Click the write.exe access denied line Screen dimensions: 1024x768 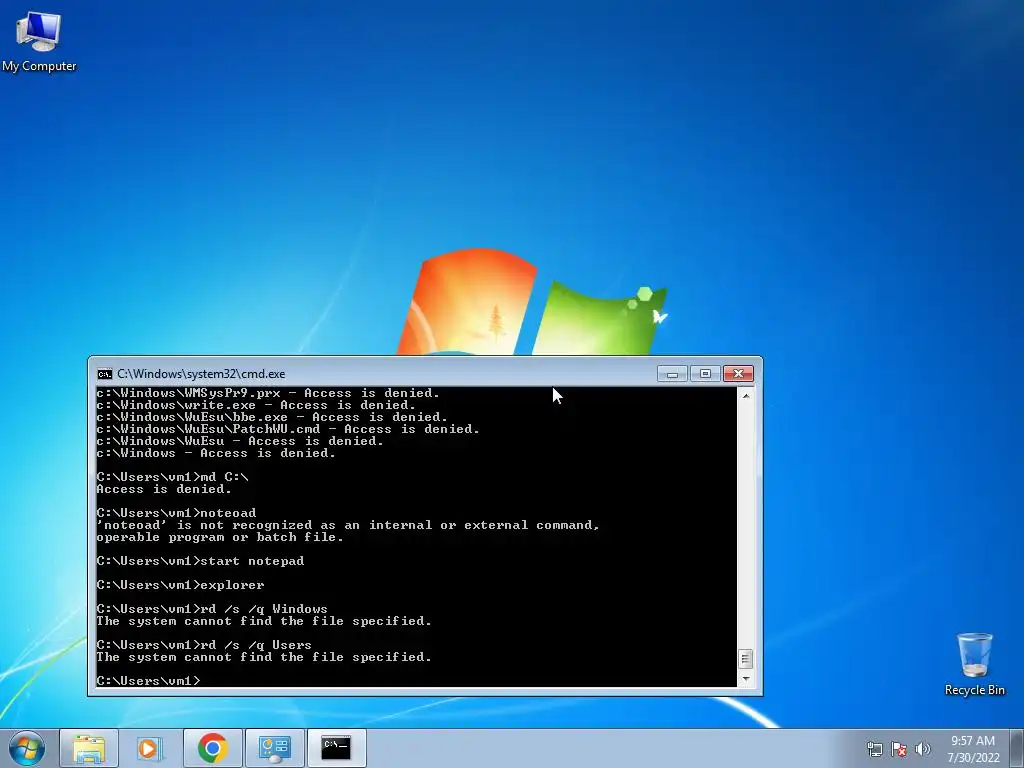click(255, 405)
